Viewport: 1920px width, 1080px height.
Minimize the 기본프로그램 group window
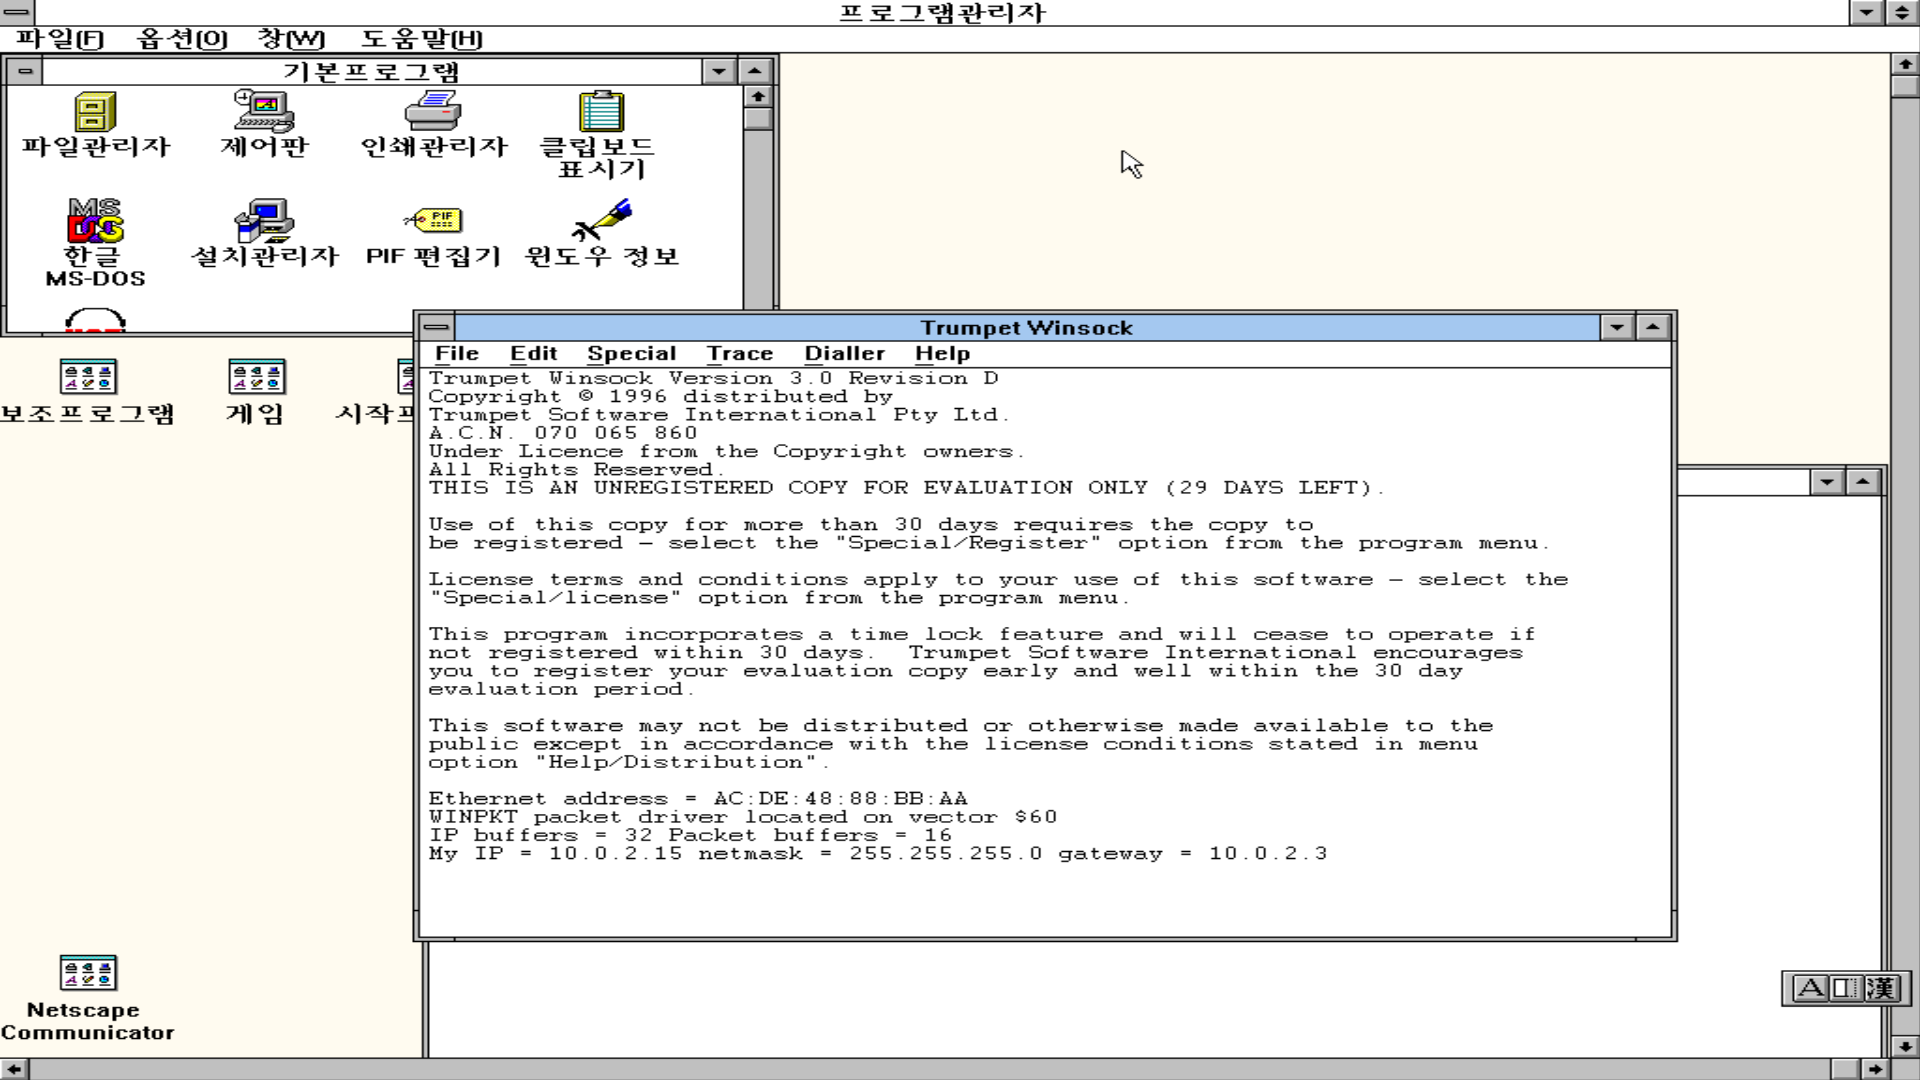coord(719,71)
